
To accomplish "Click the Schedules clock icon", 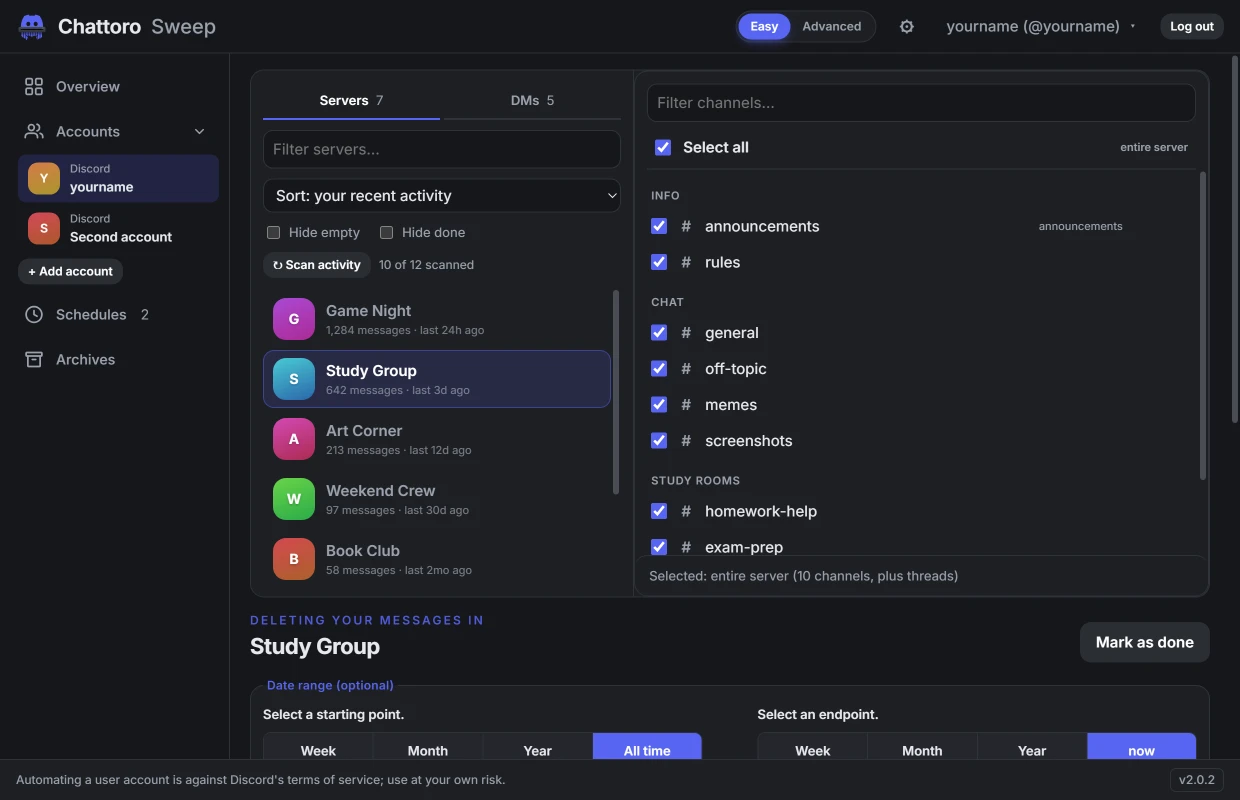I will pyautogui.click(x=34, y=315).
